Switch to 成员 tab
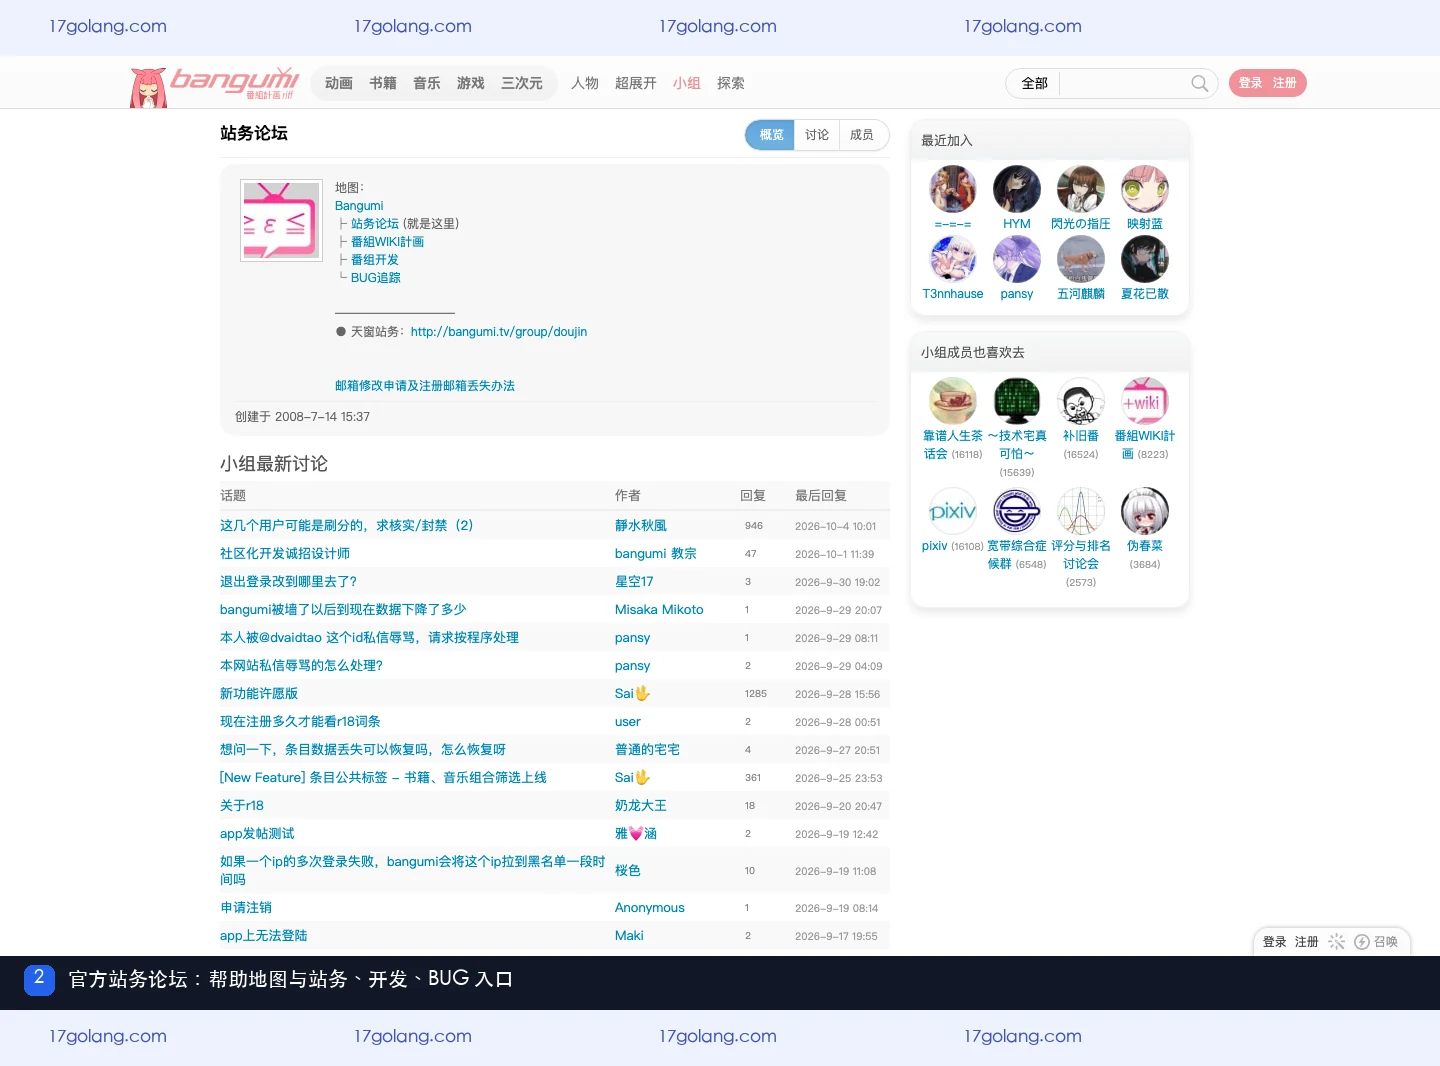This screenshot has width=1440, height=1066. pos(862,135)
